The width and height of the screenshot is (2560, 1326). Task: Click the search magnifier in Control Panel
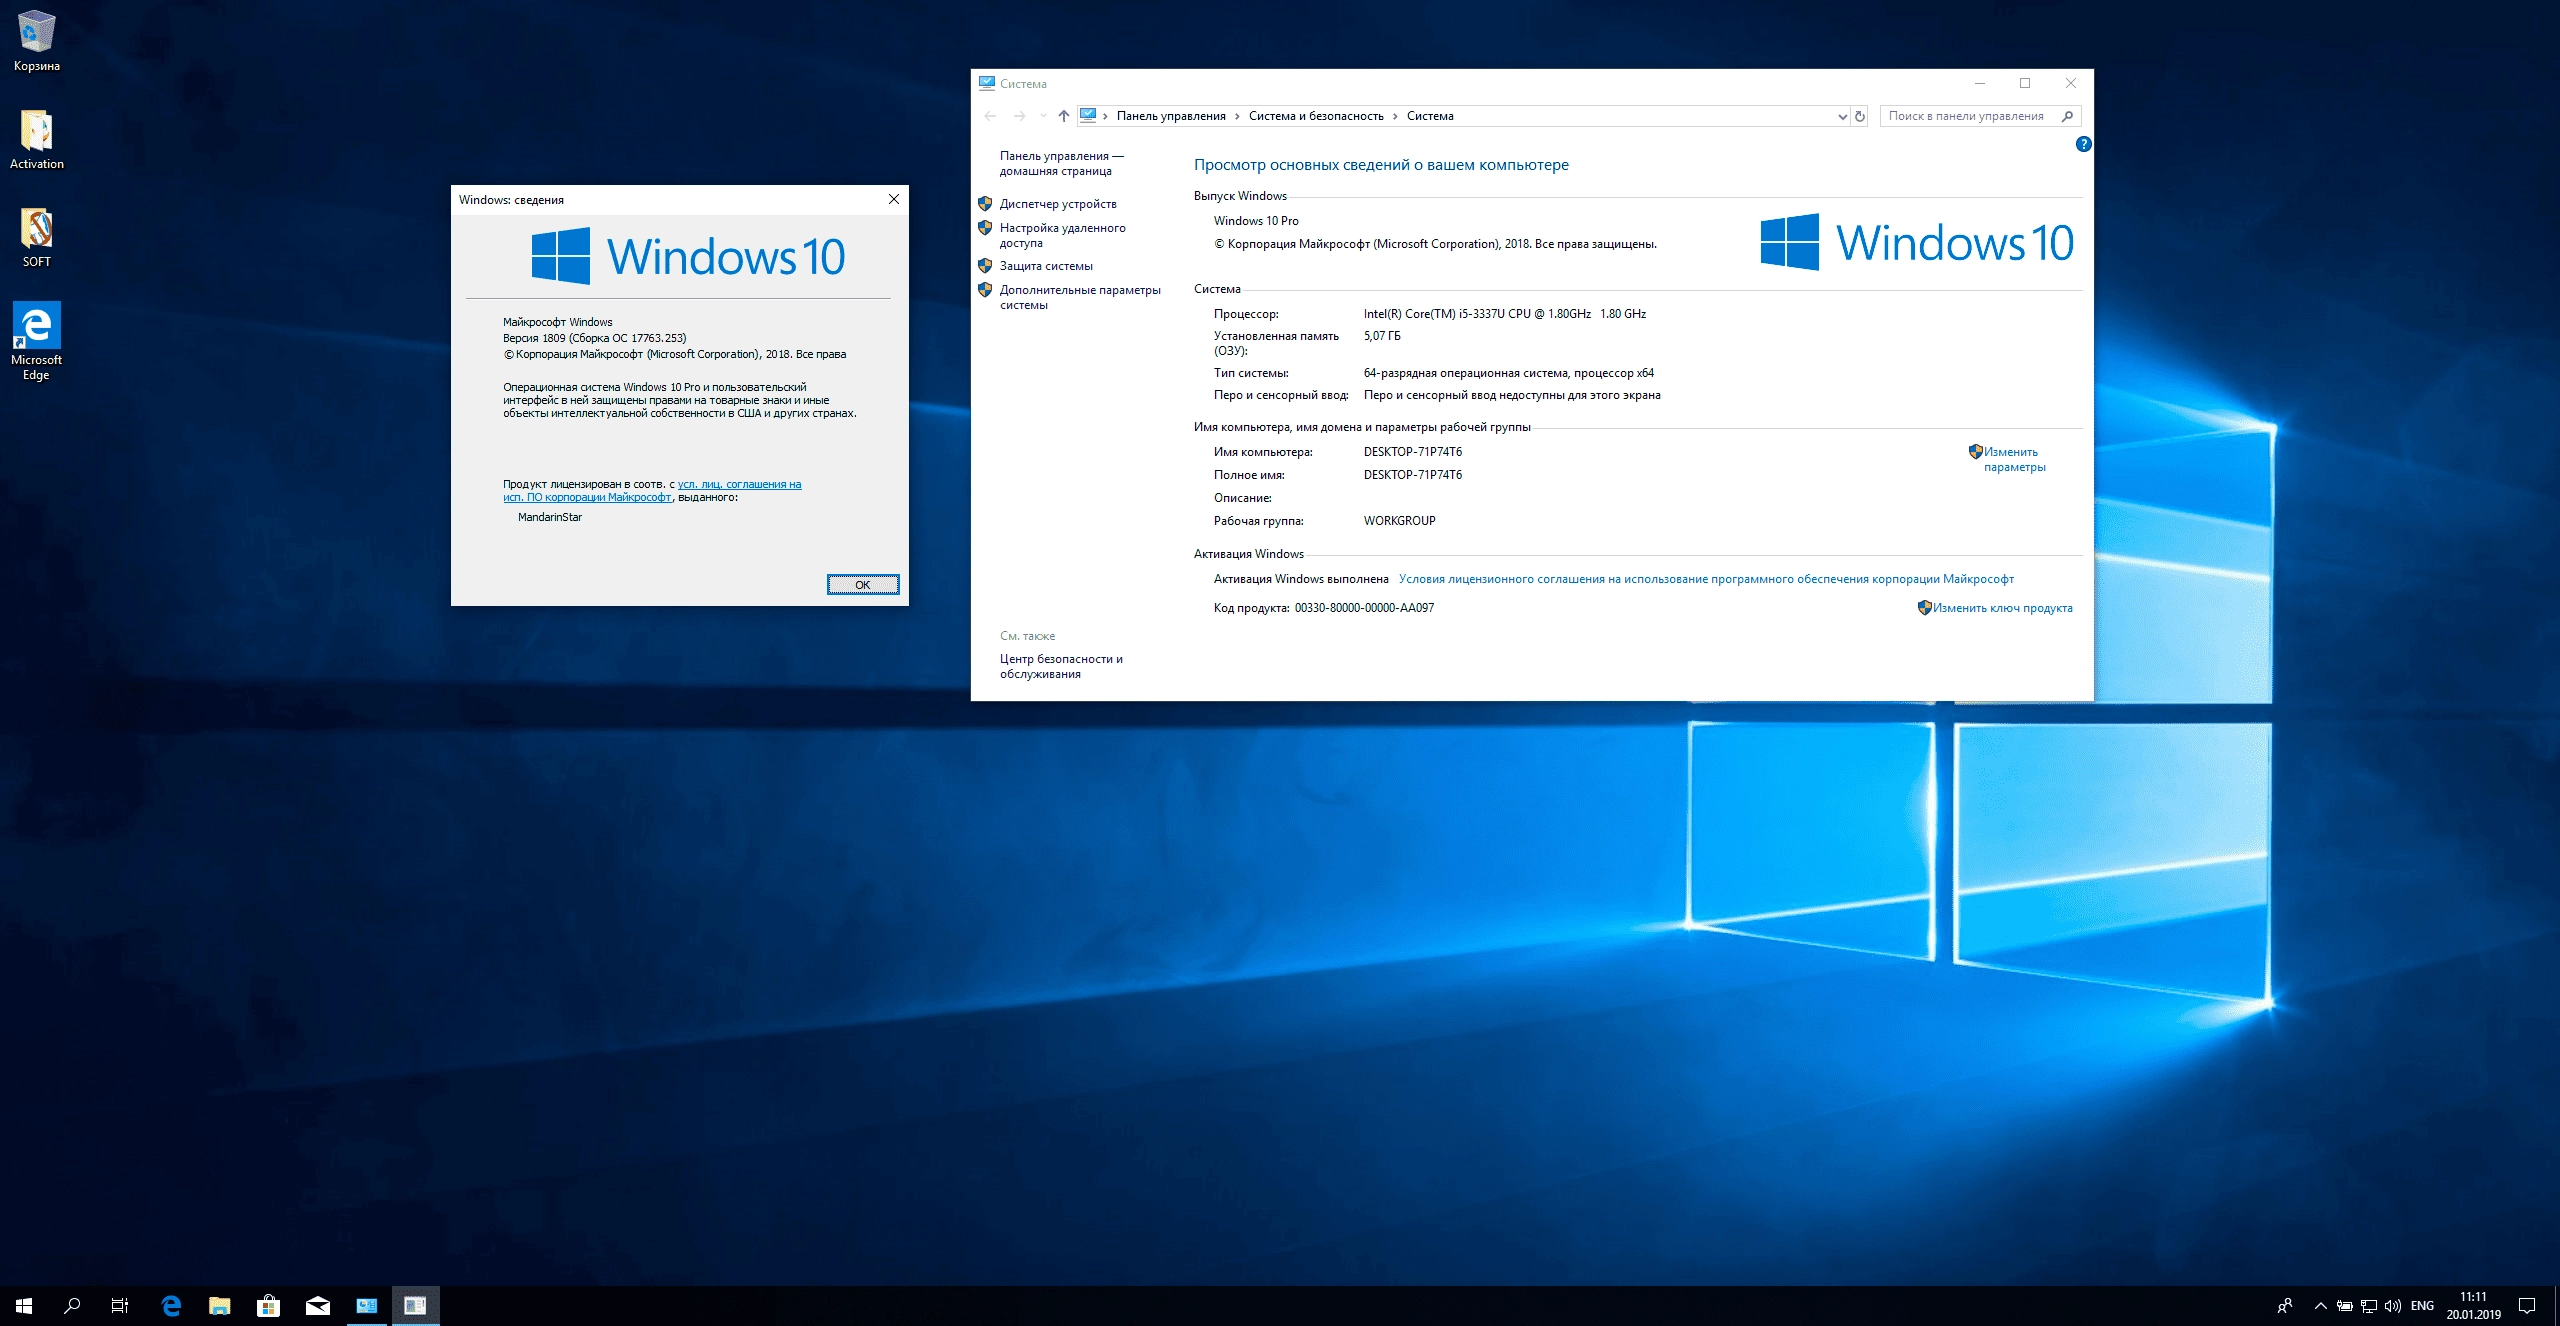(x=2068, y=116)
